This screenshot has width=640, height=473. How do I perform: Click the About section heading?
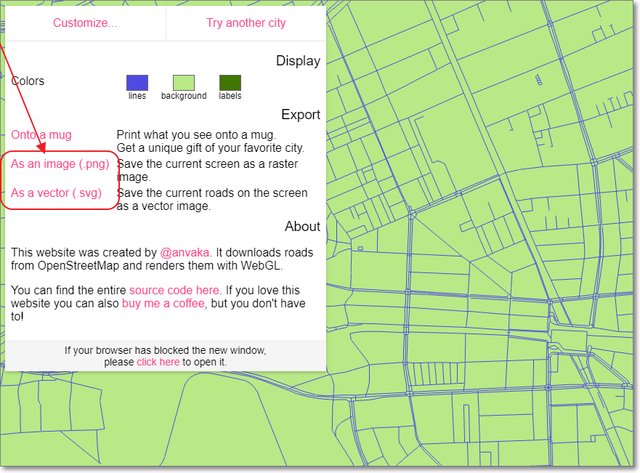point(302,226)
